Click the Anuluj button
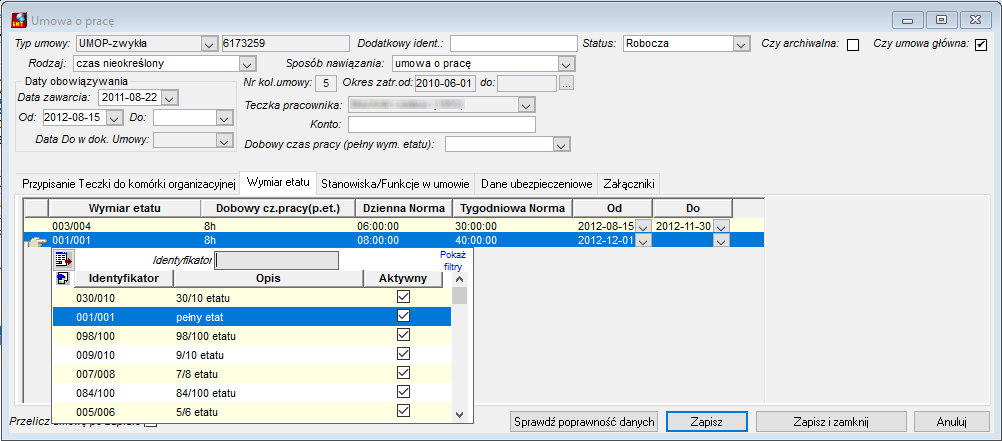 pyautogui.click(x=953, y=422)
